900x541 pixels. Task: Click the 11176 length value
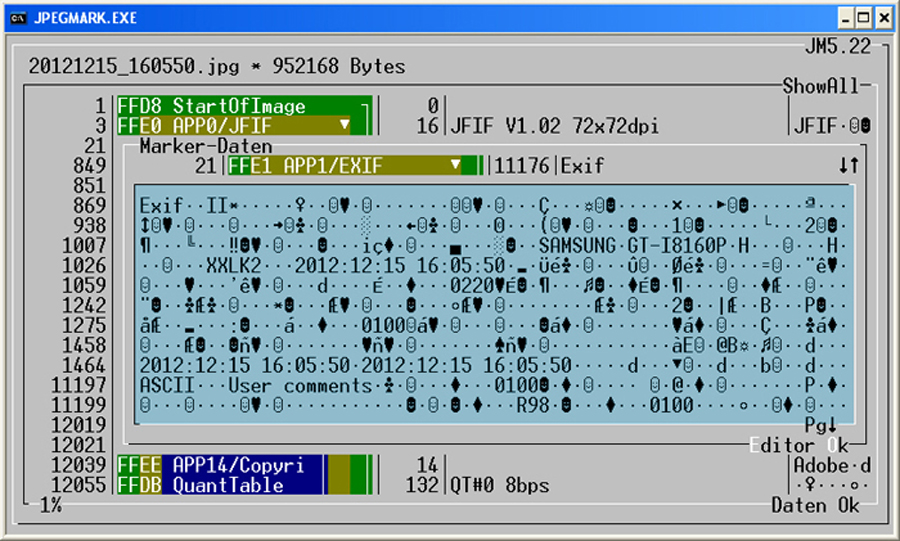click(x=522, y=166)
